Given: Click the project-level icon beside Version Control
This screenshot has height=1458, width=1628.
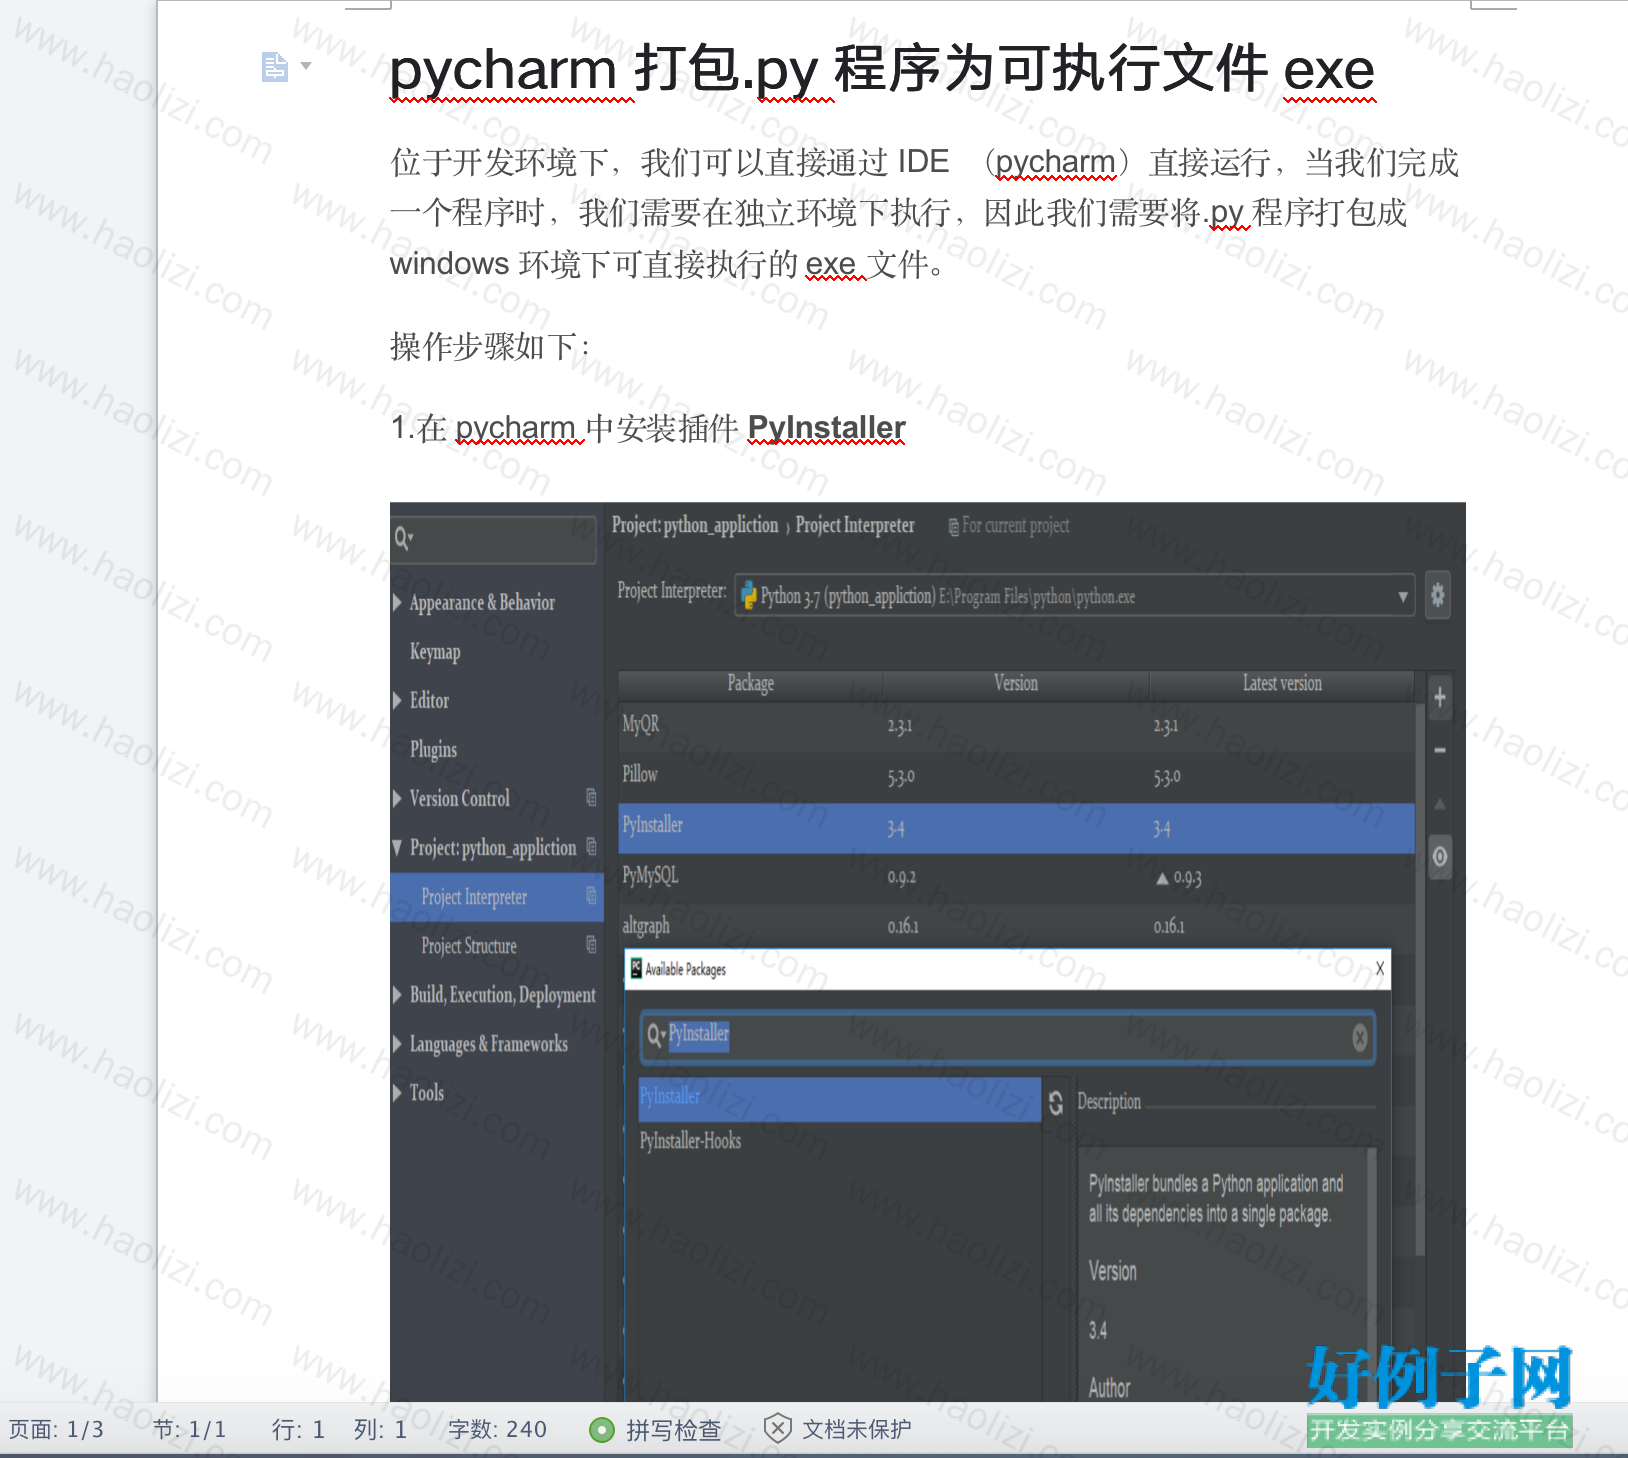Looking at the screenshot, I should pos(591,797).
